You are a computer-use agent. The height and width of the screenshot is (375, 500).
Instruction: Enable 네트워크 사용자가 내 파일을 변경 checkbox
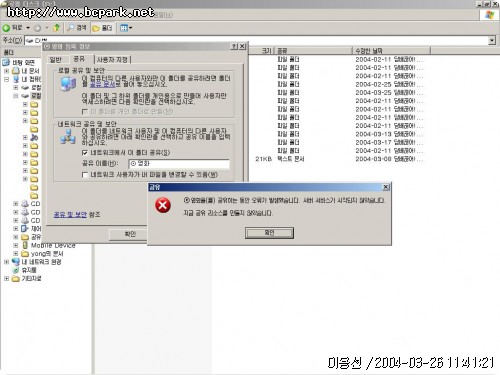[85, 175]
